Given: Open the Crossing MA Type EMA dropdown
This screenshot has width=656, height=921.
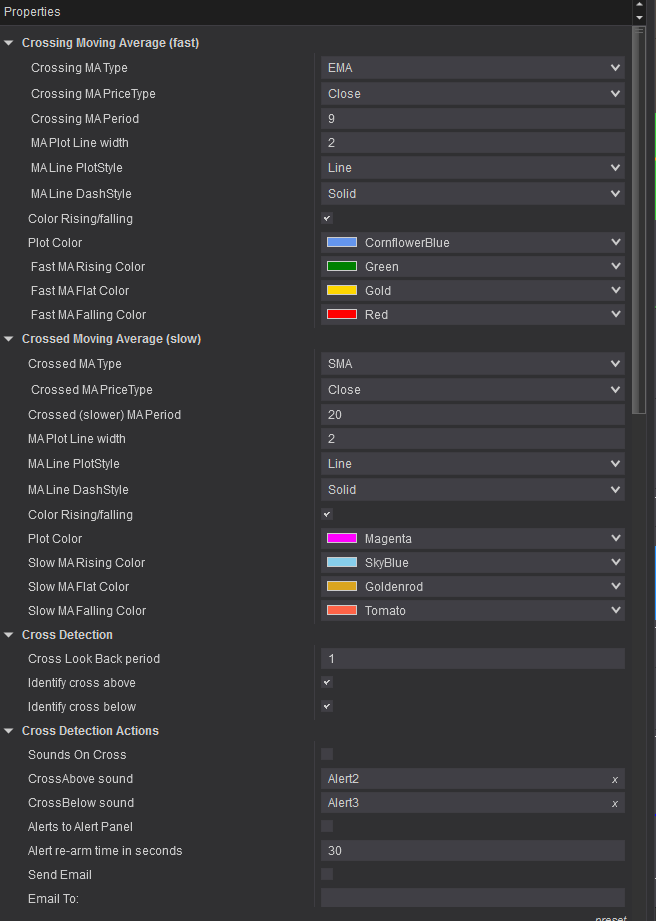Looking at the screenshot, I should pyautogui.click(x=473, y=68).
